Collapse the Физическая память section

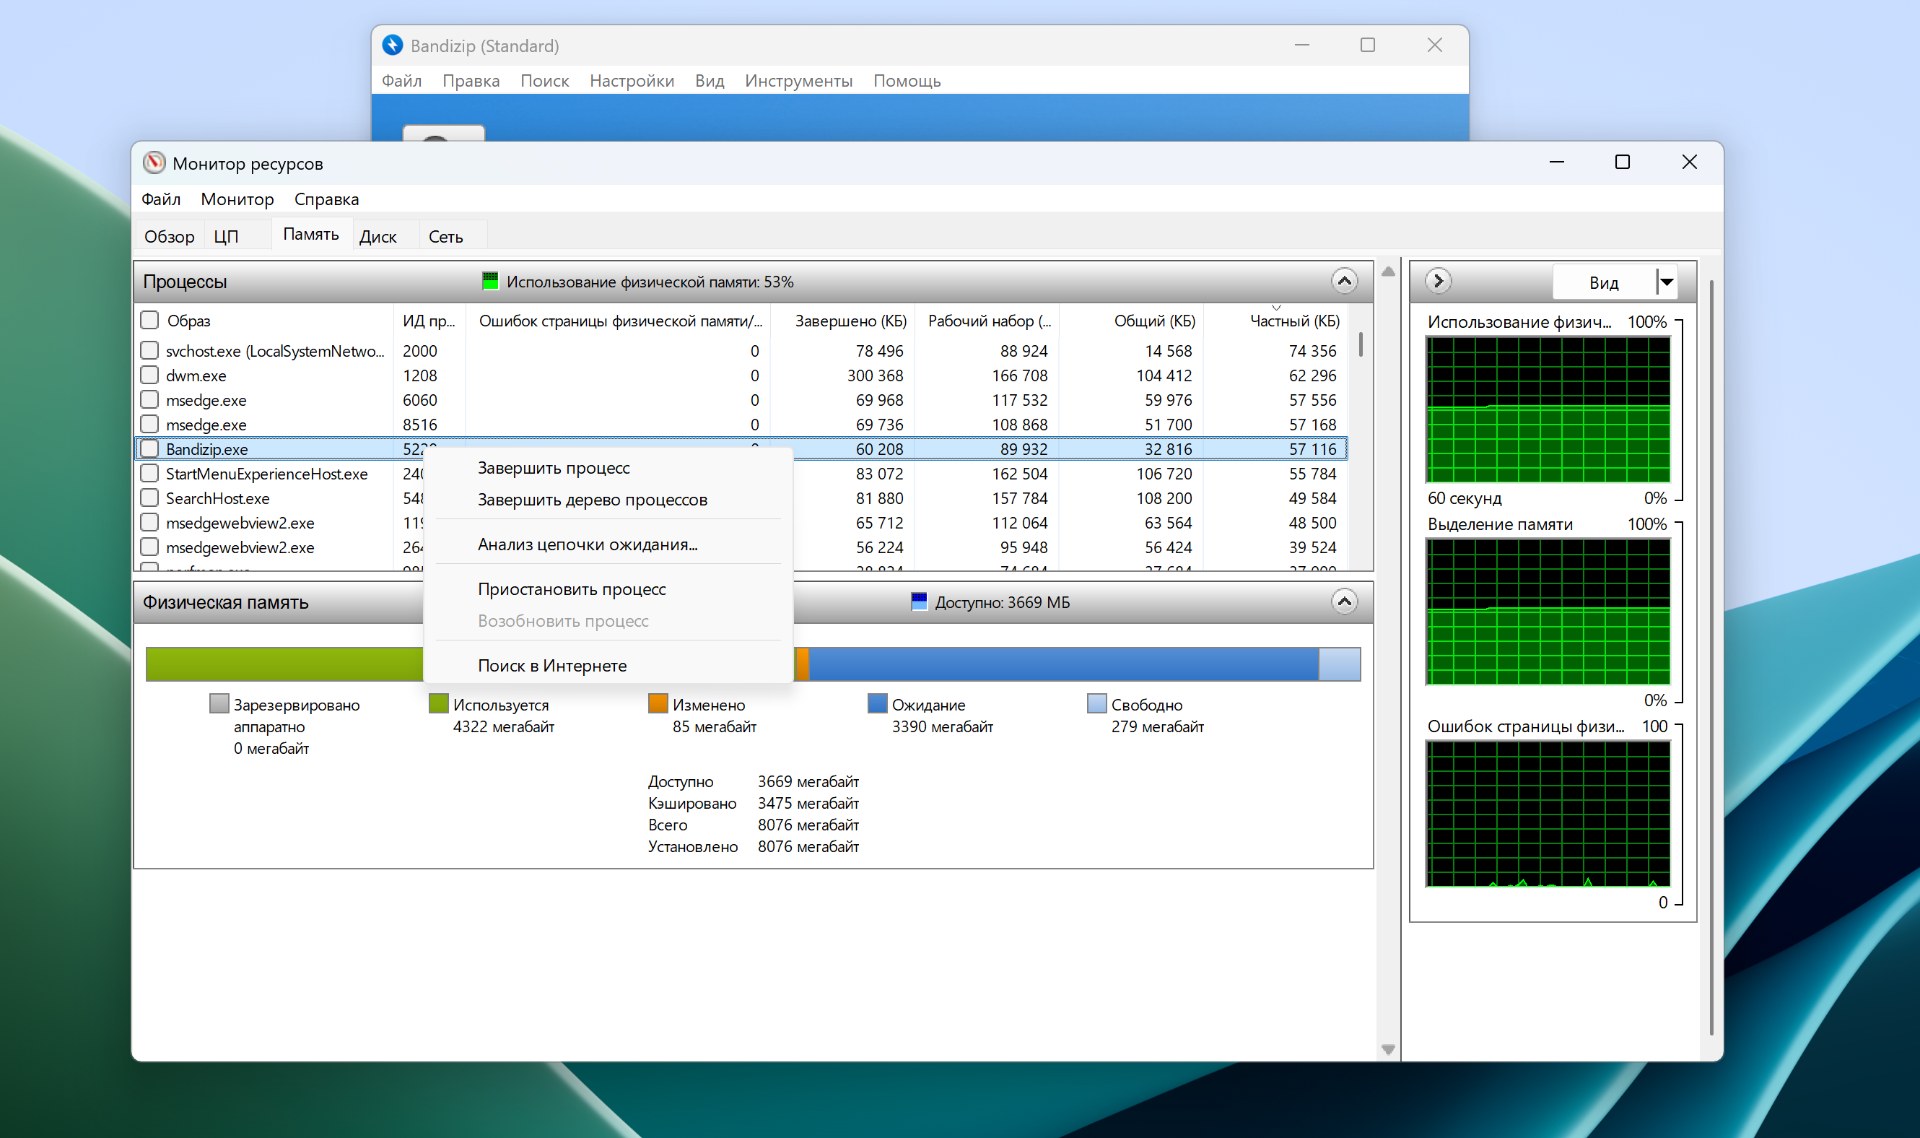pos(1344,602)
